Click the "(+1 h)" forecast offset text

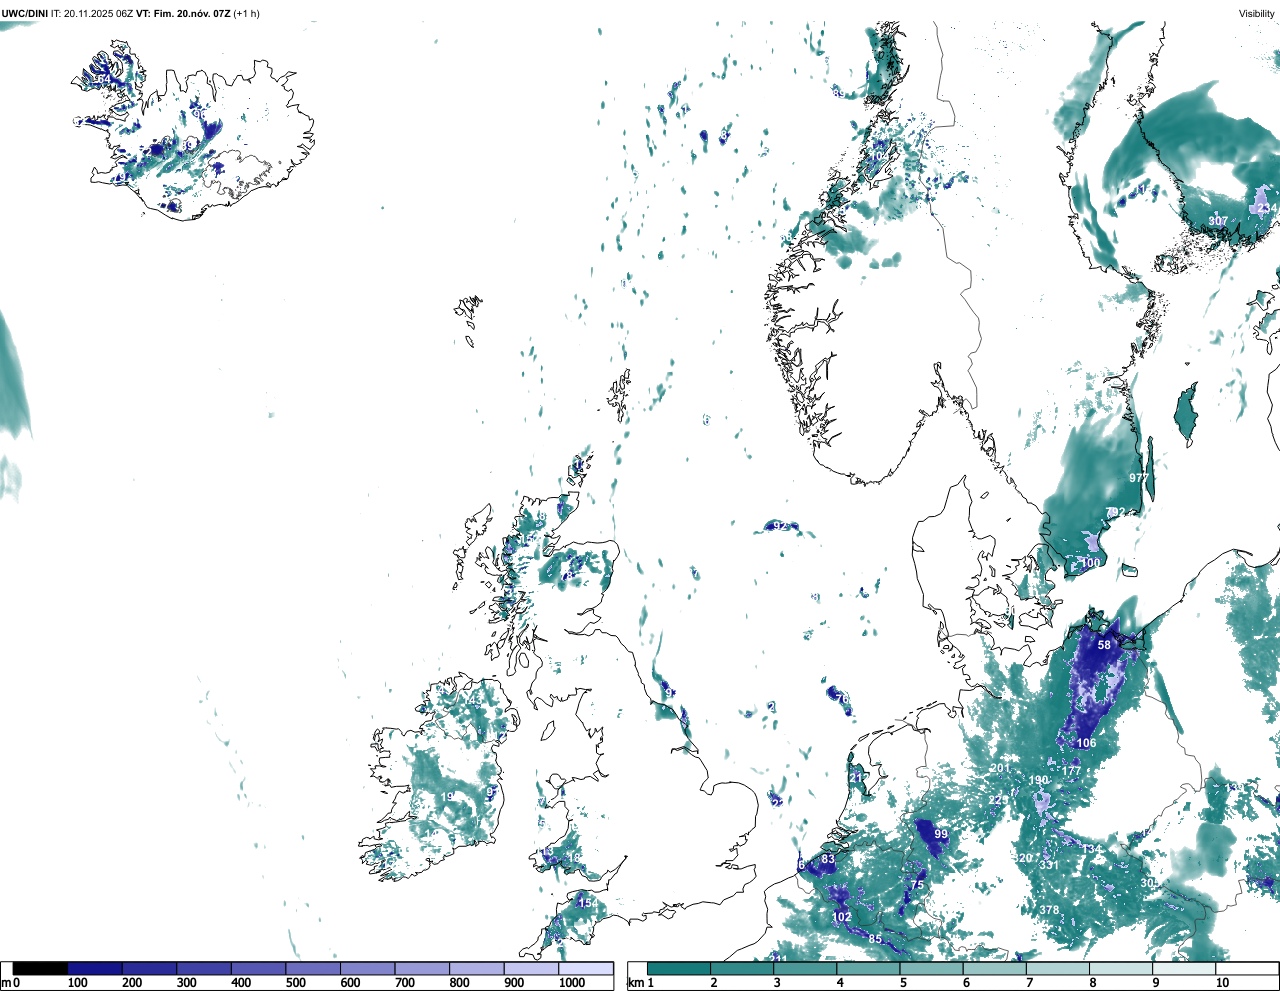click(x=246, y=13)
